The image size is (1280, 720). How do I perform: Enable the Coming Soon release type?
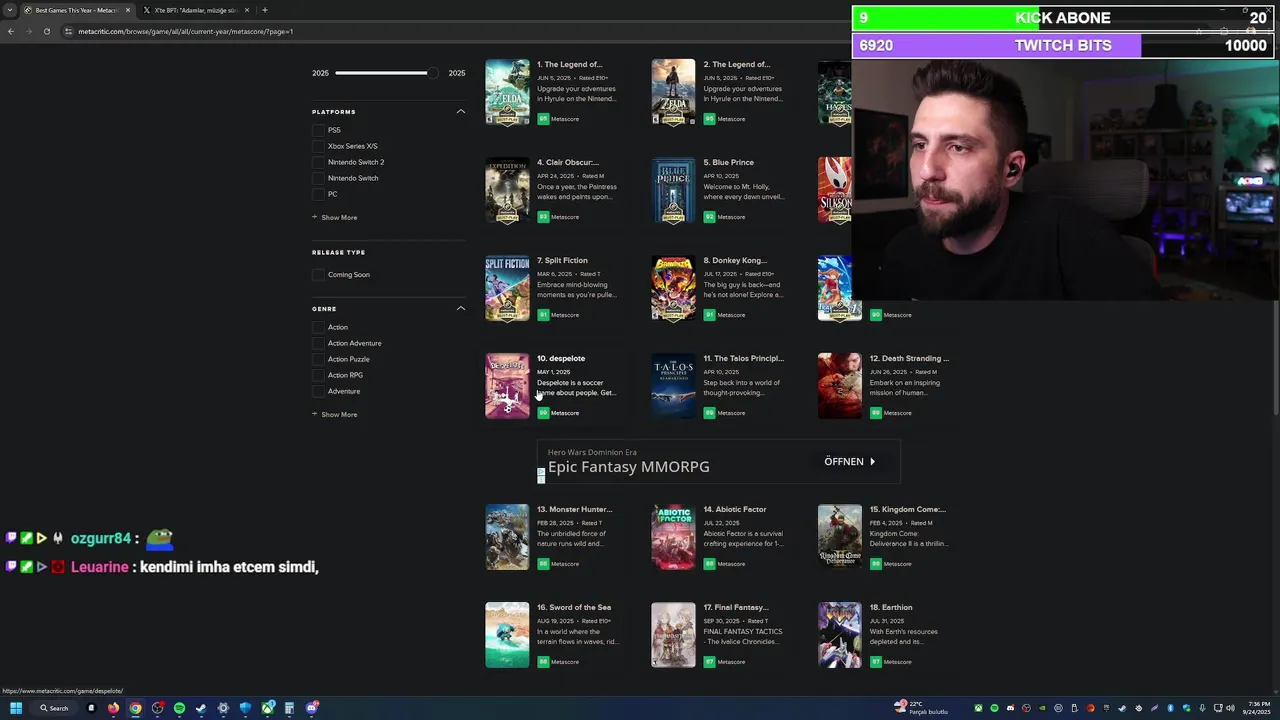pos(318,275)
